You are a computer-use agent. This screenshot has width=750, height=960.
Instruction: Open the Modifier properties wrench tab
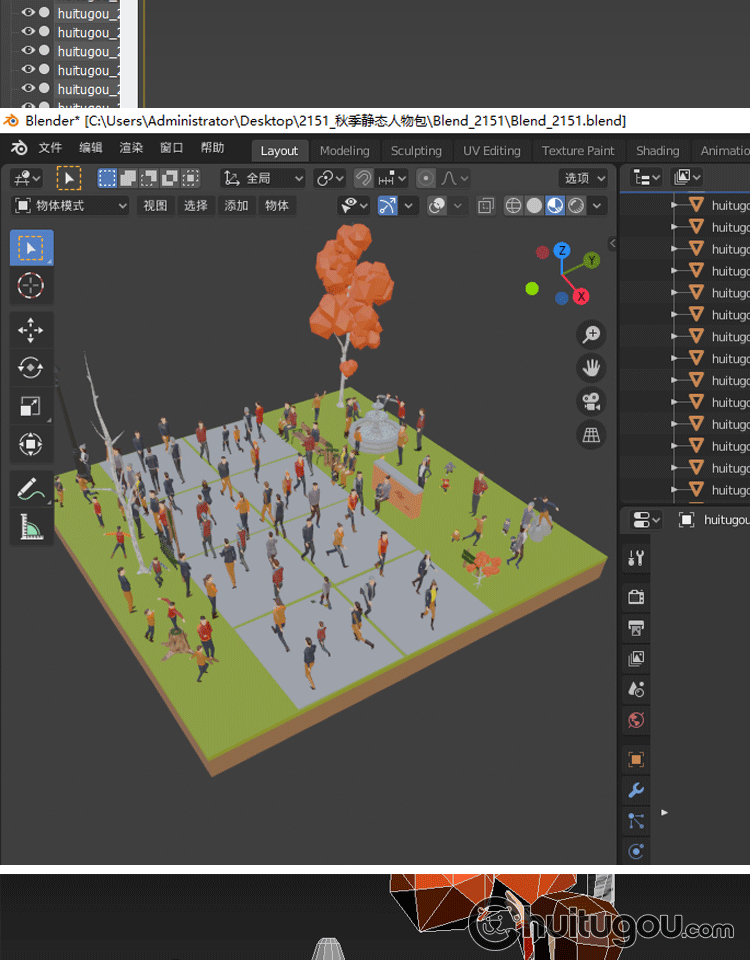pos(636,790)
